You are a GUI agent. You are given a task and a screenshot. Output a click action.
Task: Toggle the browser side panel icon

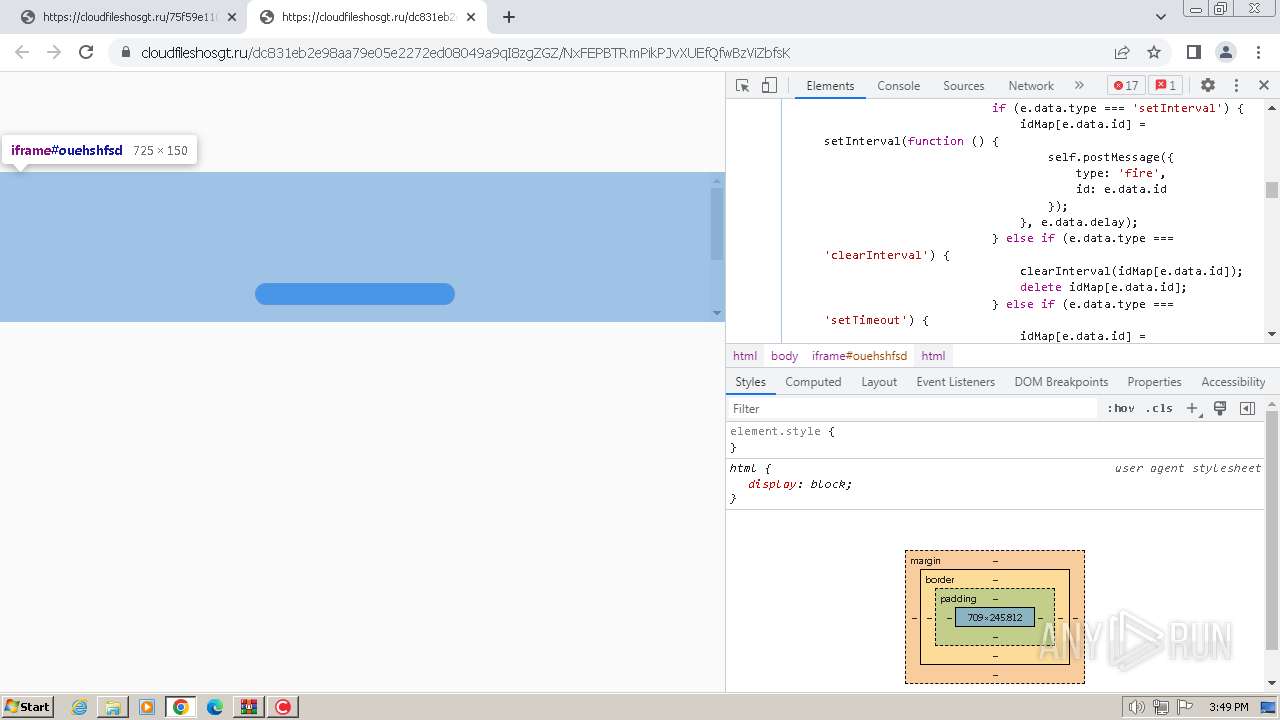[x=1193, y=52]
